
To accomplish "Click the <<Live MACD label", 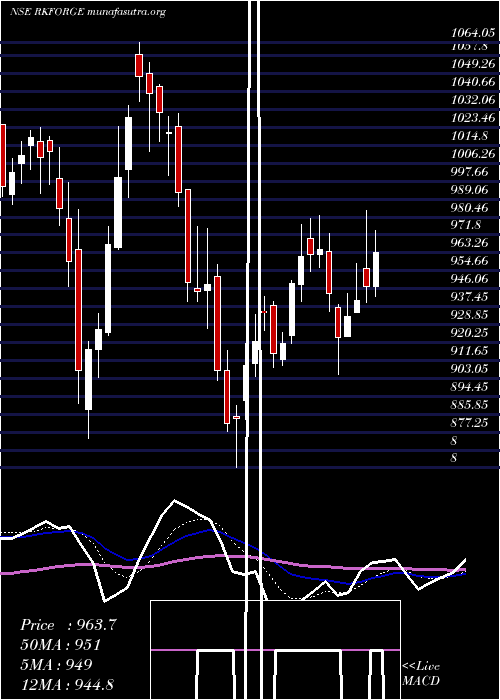I will (421, 673).
